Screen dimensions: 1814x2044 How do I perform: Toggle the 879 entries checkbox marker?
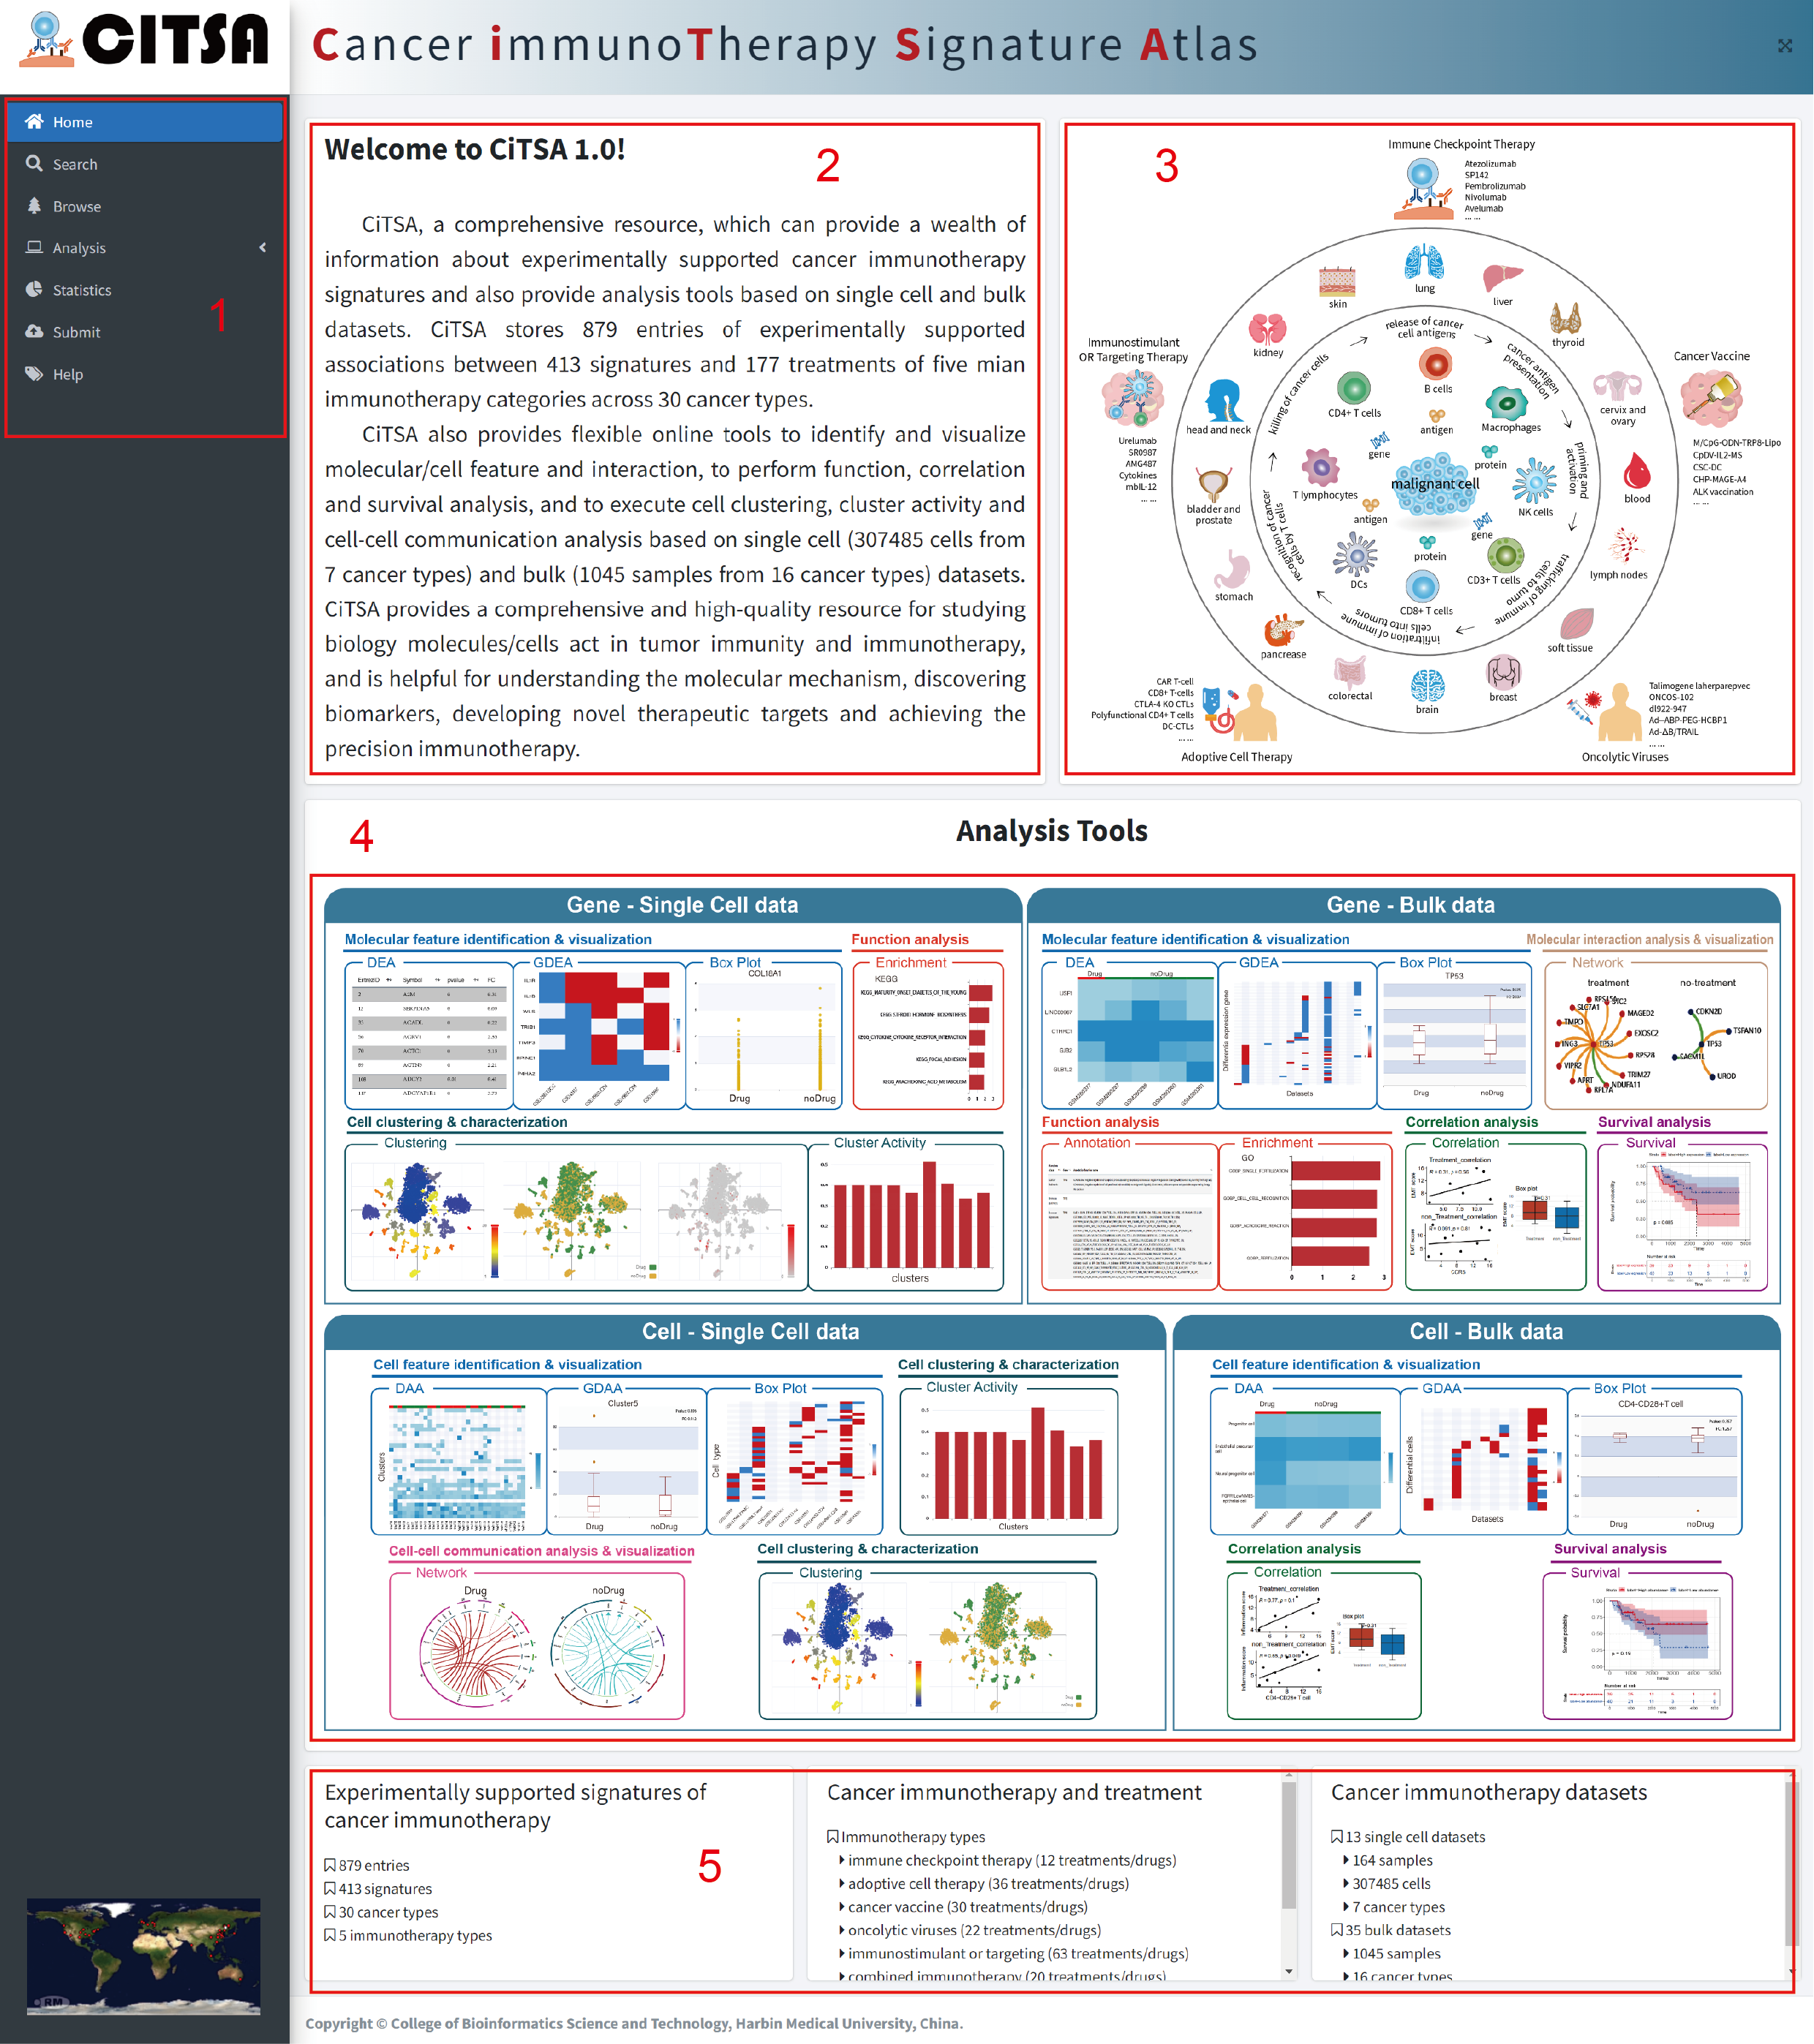[330, 1865]
